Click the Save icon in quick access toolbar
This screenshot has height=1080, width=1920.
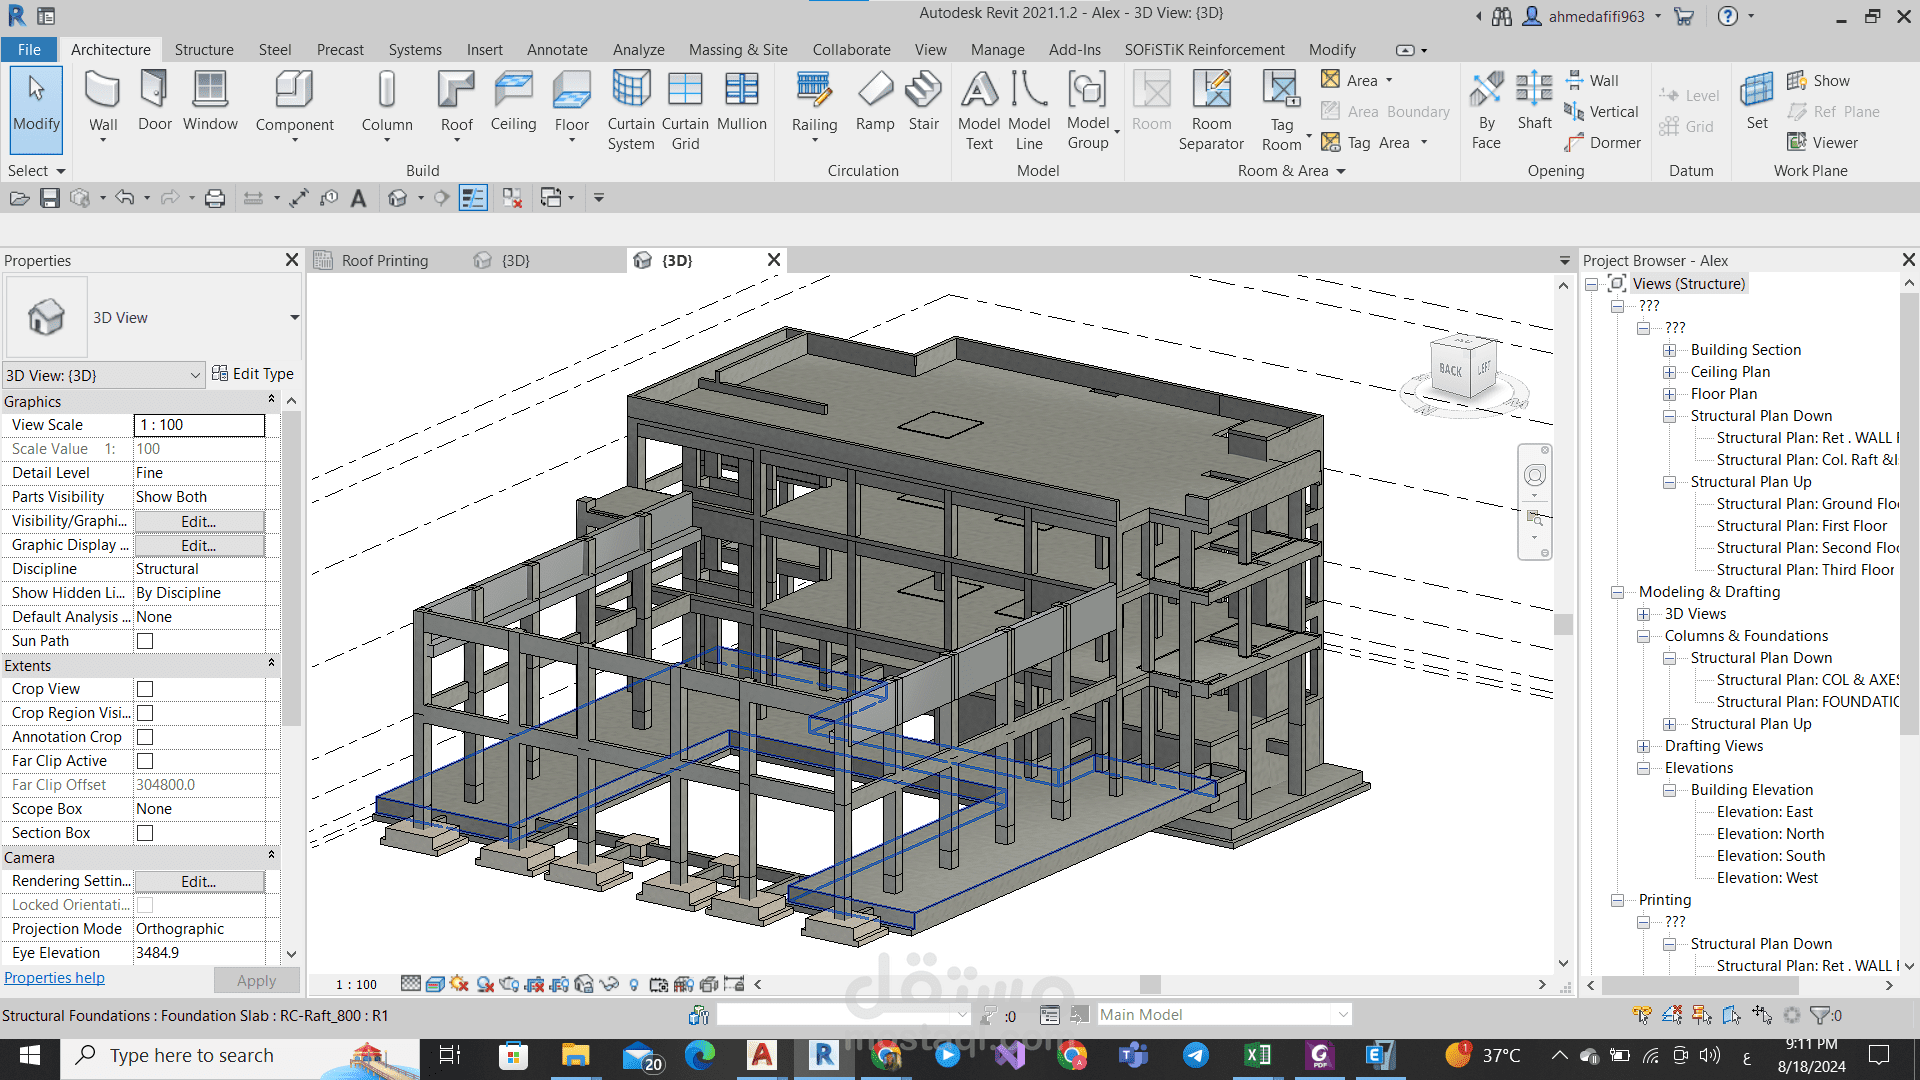[x=50, y=198]
